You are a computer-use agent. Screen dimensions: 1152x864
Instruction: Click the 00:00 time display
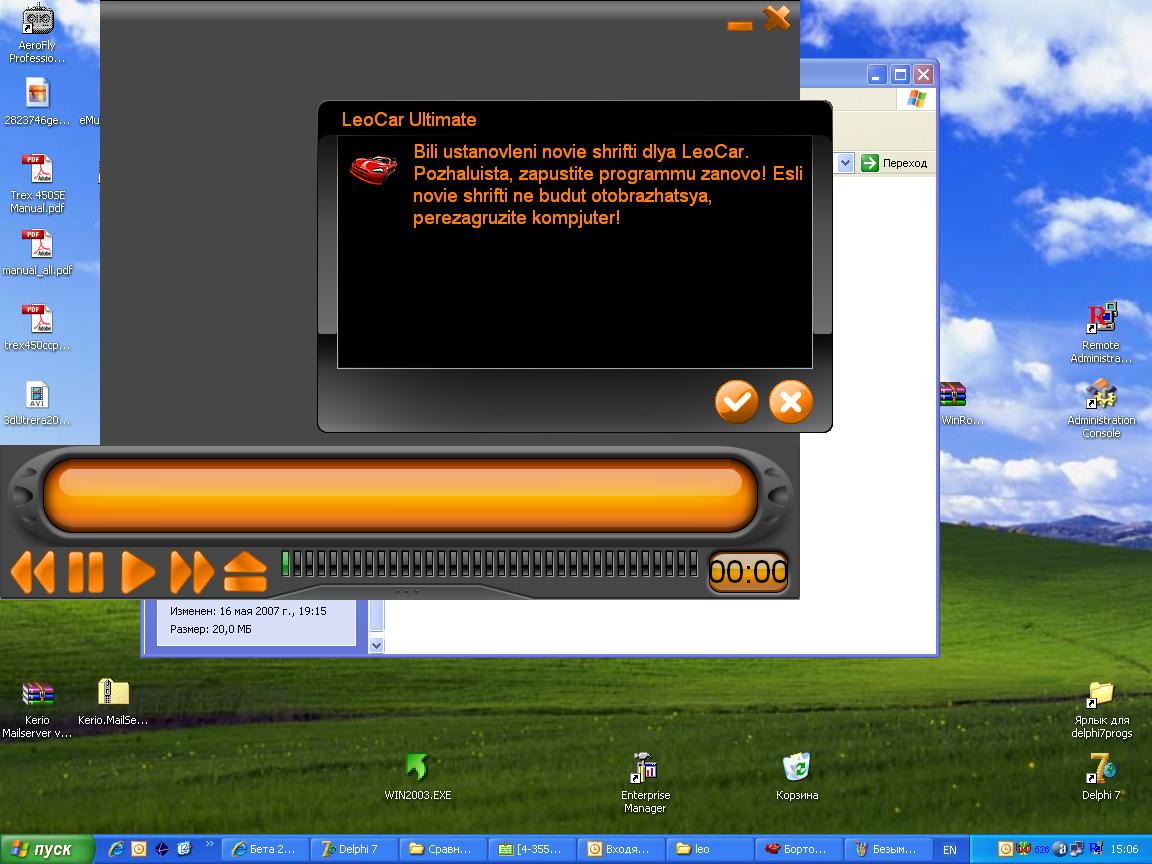point(748,572)
